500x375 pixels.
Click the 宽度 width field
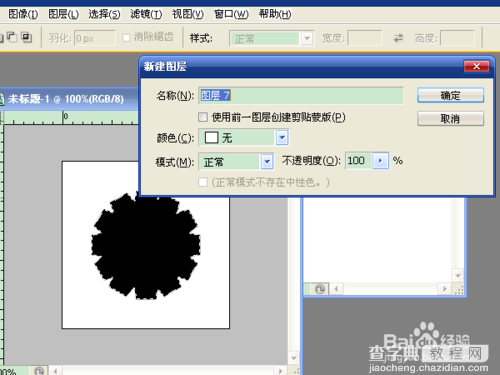[x=365, y=38]
